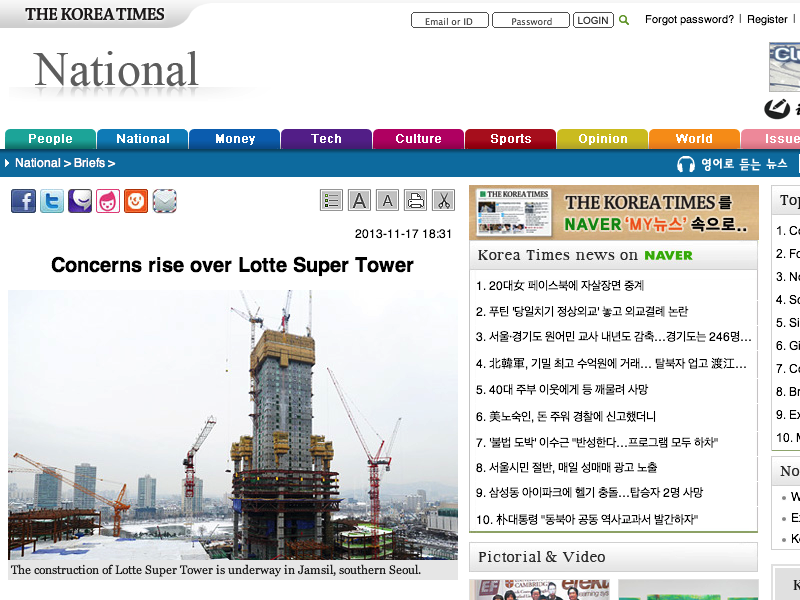Screen dimensions: 800x600
Task: Open the Money navigation tab
Action: click(235, 139)
